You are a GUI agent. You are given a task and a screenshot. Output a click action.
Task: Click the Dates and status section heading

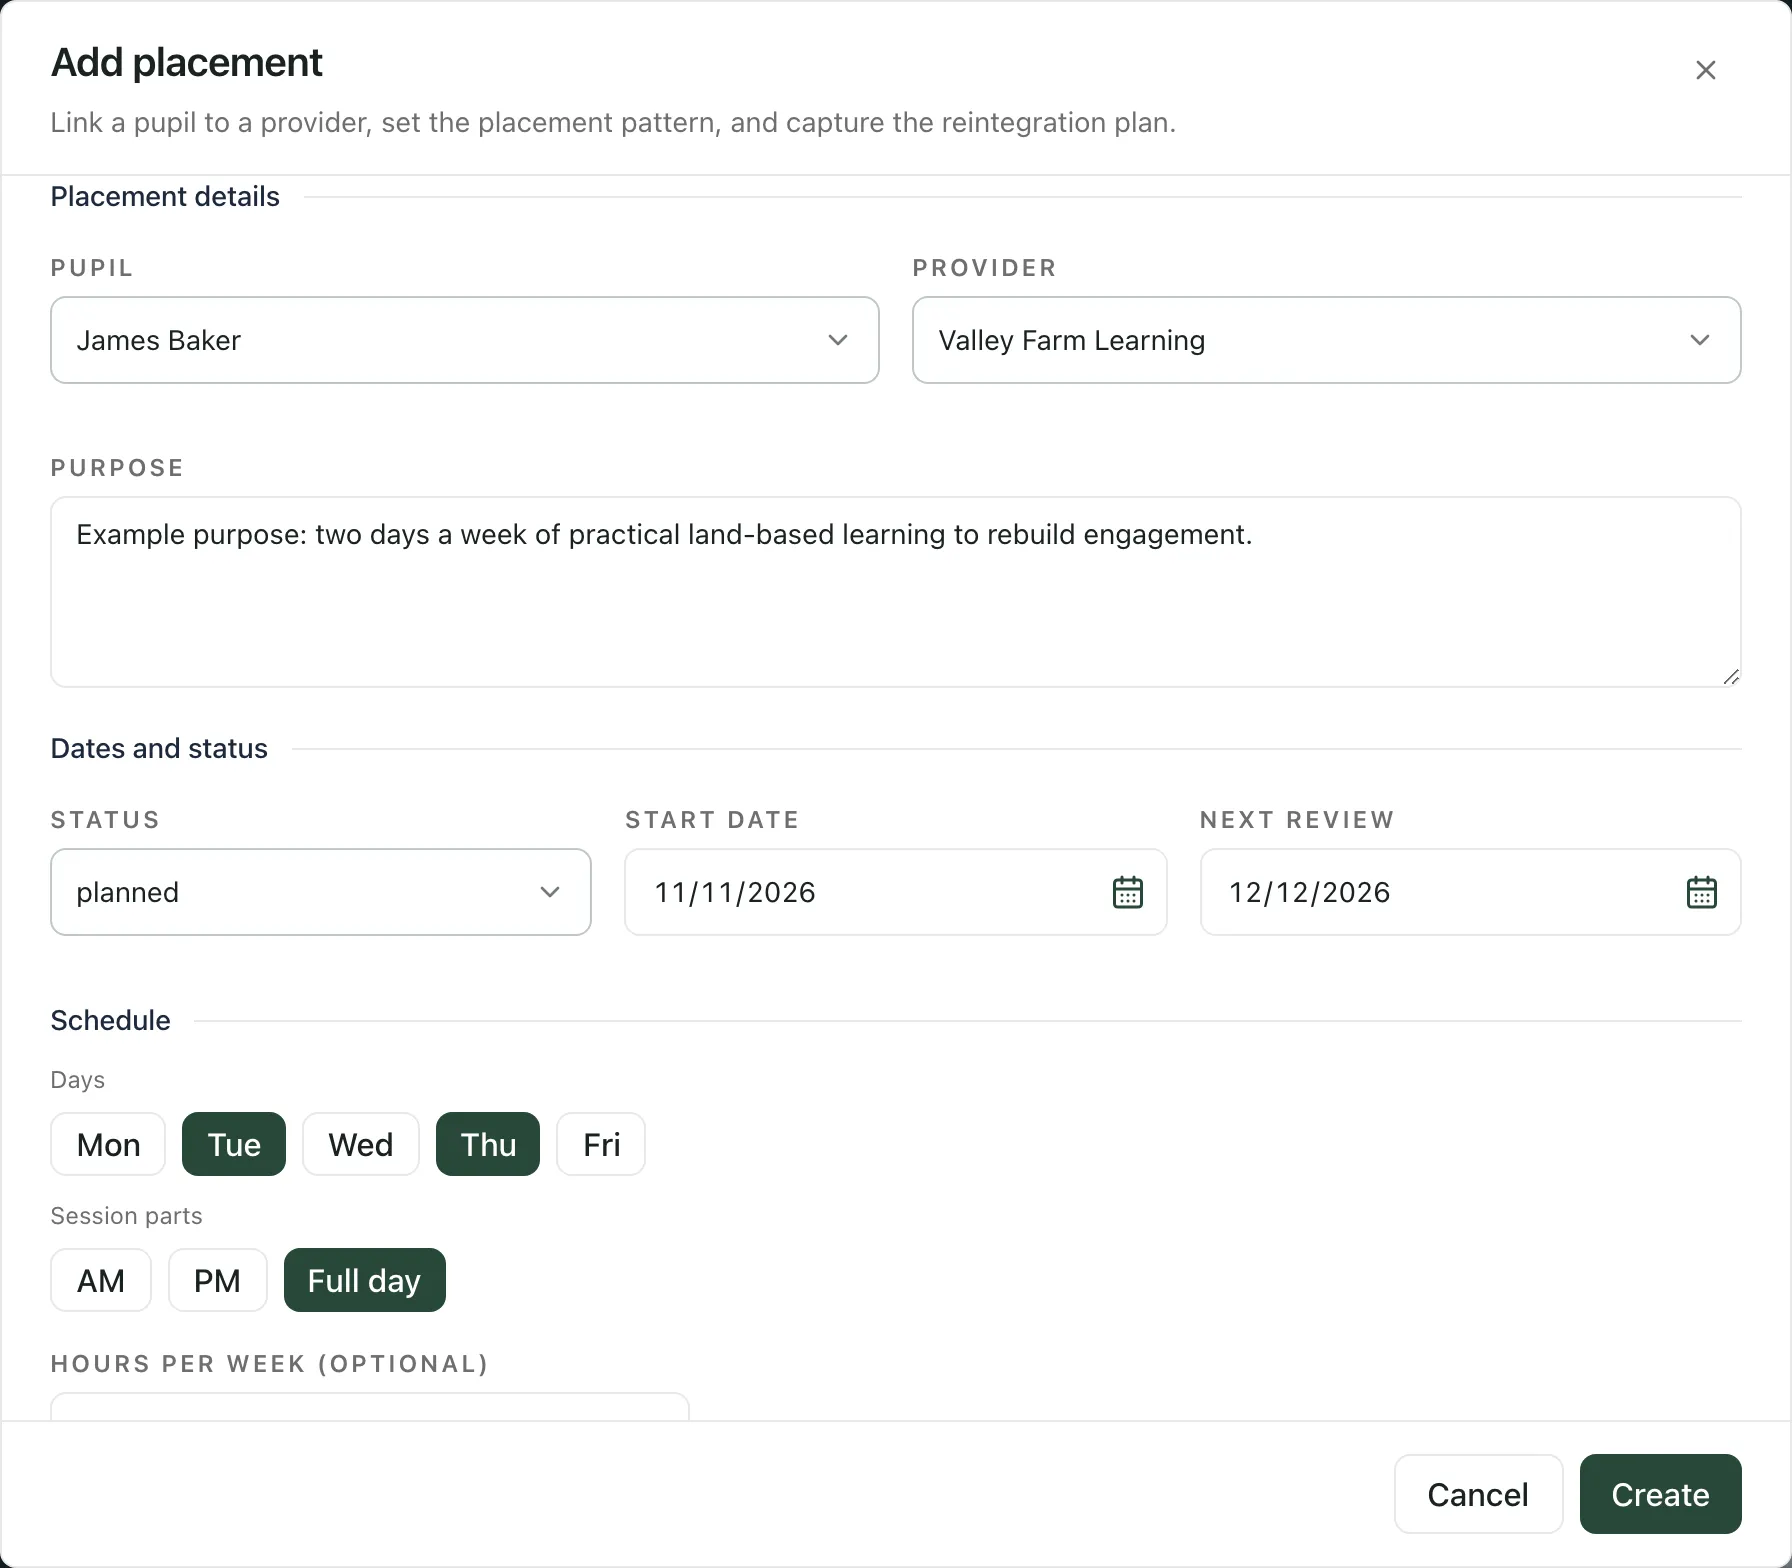[x=159, y=748]
